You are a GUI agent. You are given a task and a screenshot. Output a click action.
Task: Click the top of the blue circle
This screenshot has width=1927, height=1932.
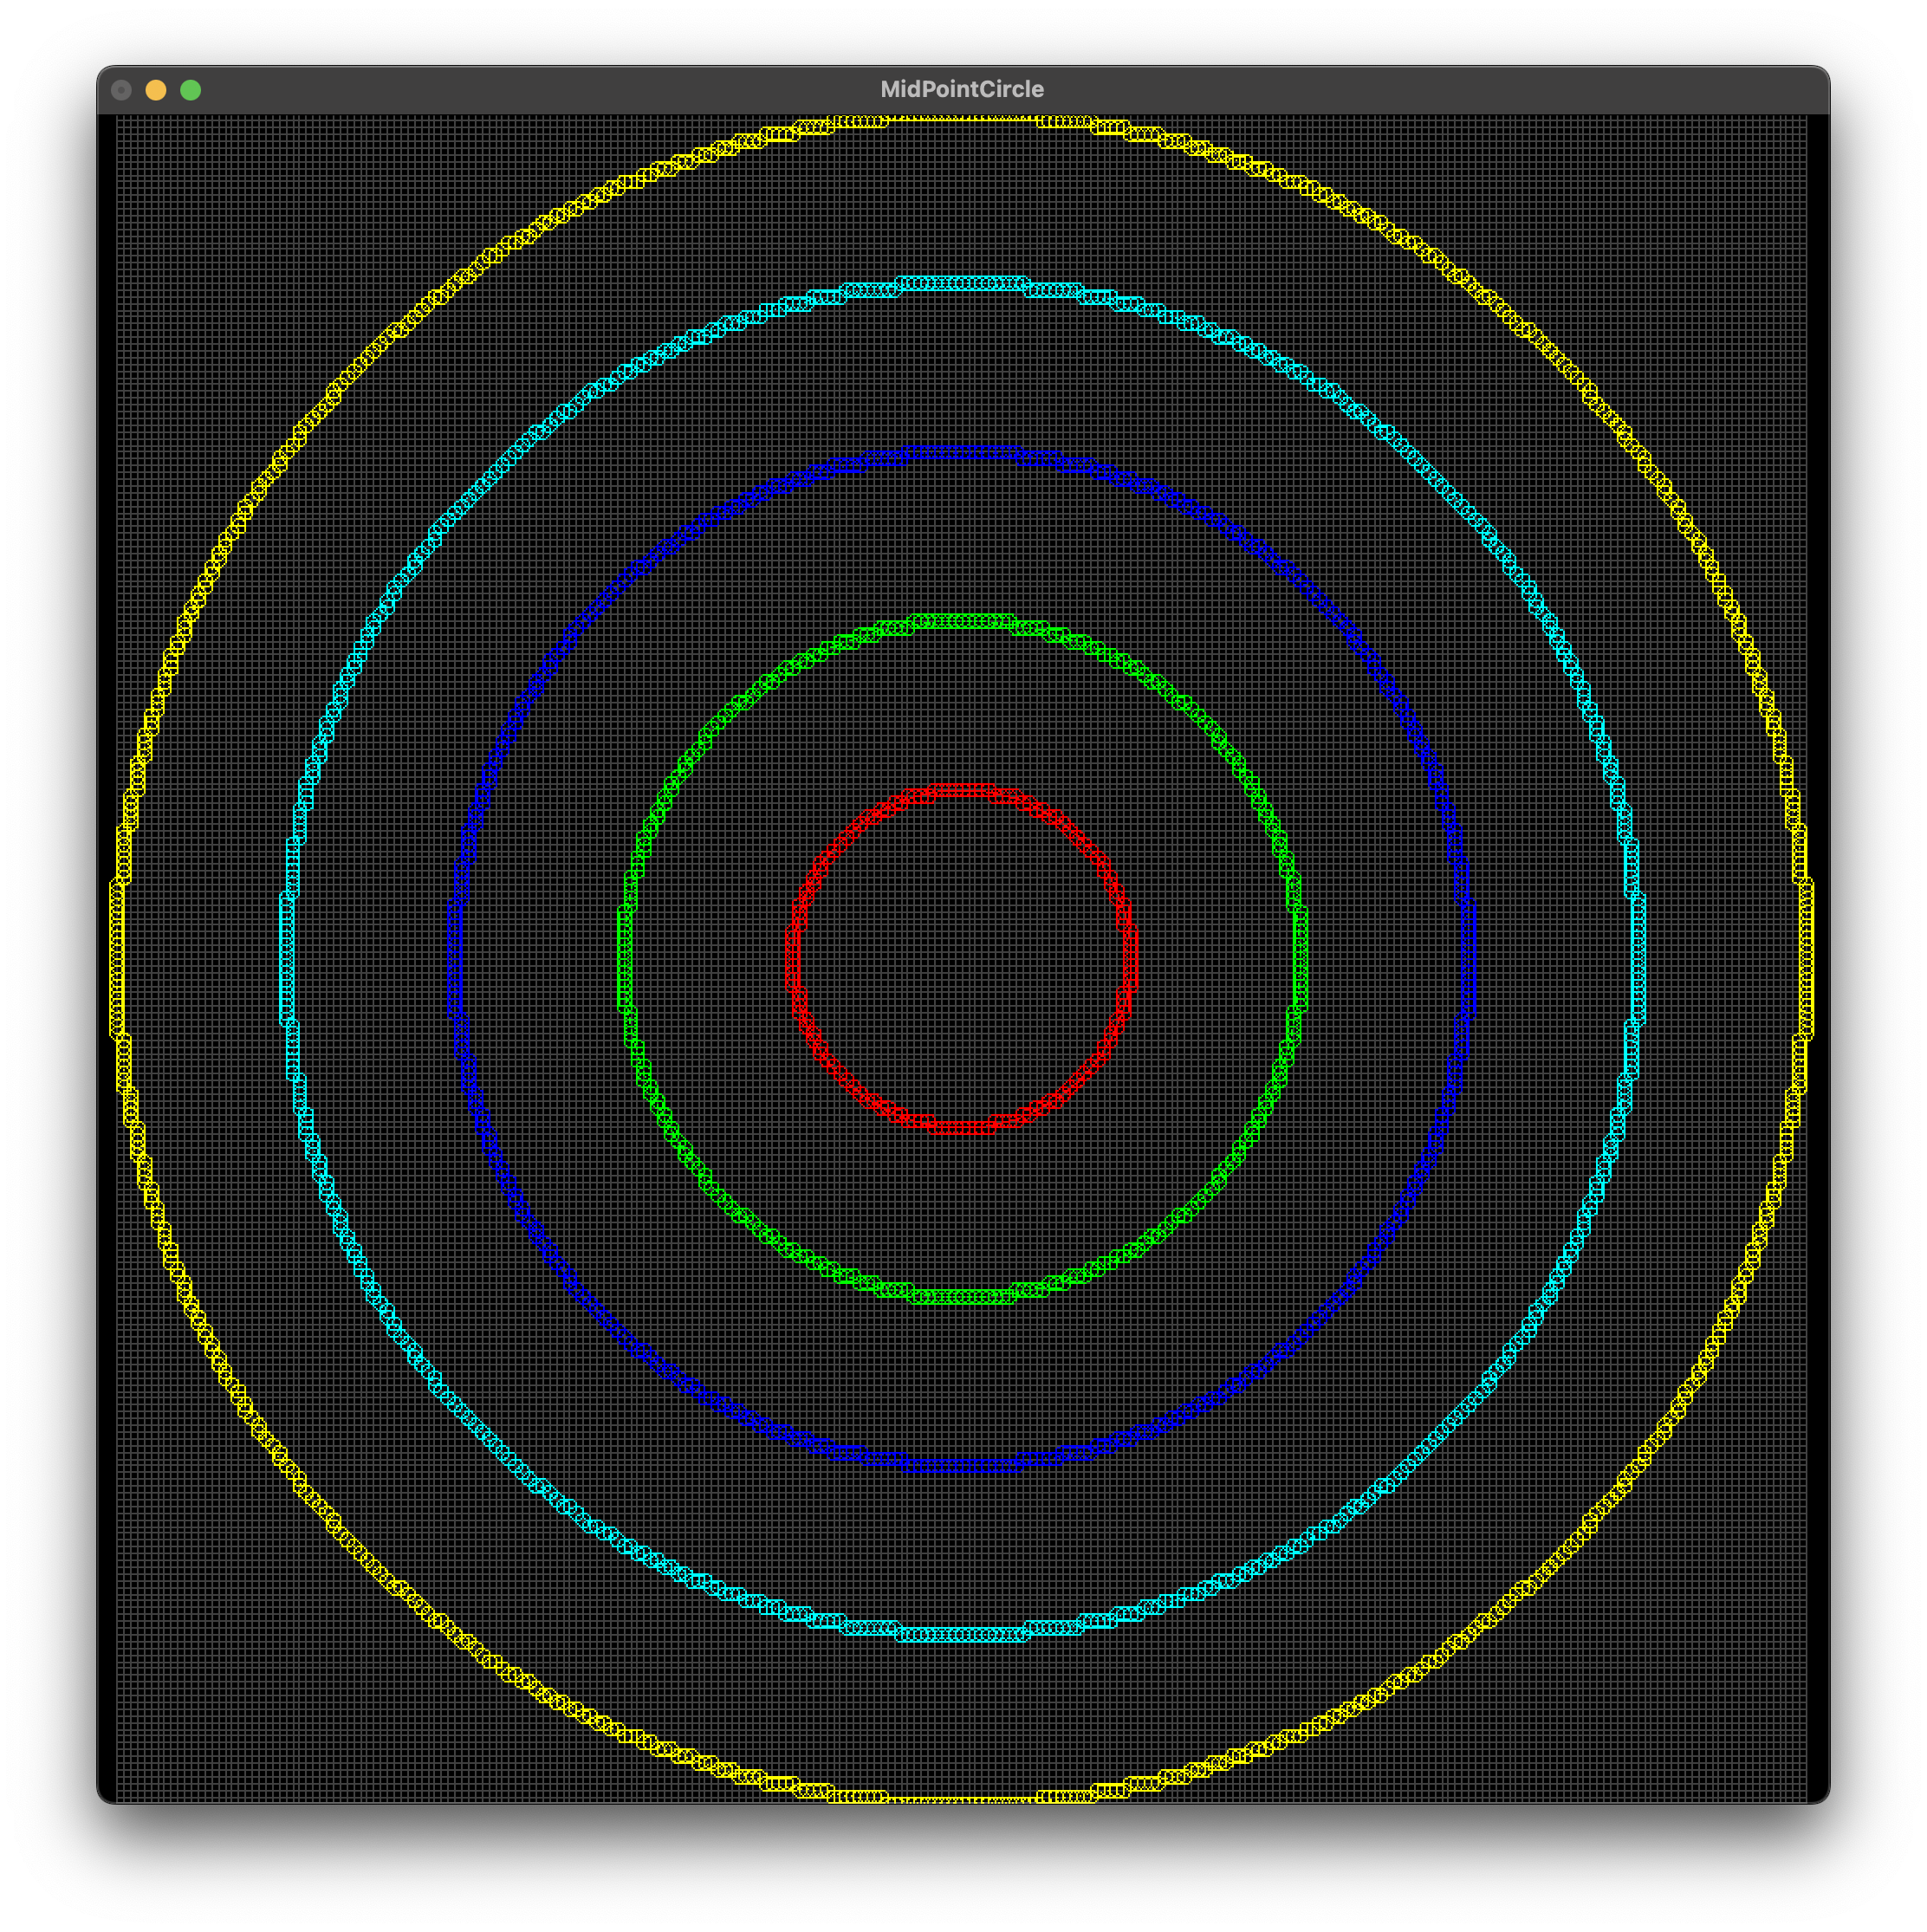(x=961, y=453)
